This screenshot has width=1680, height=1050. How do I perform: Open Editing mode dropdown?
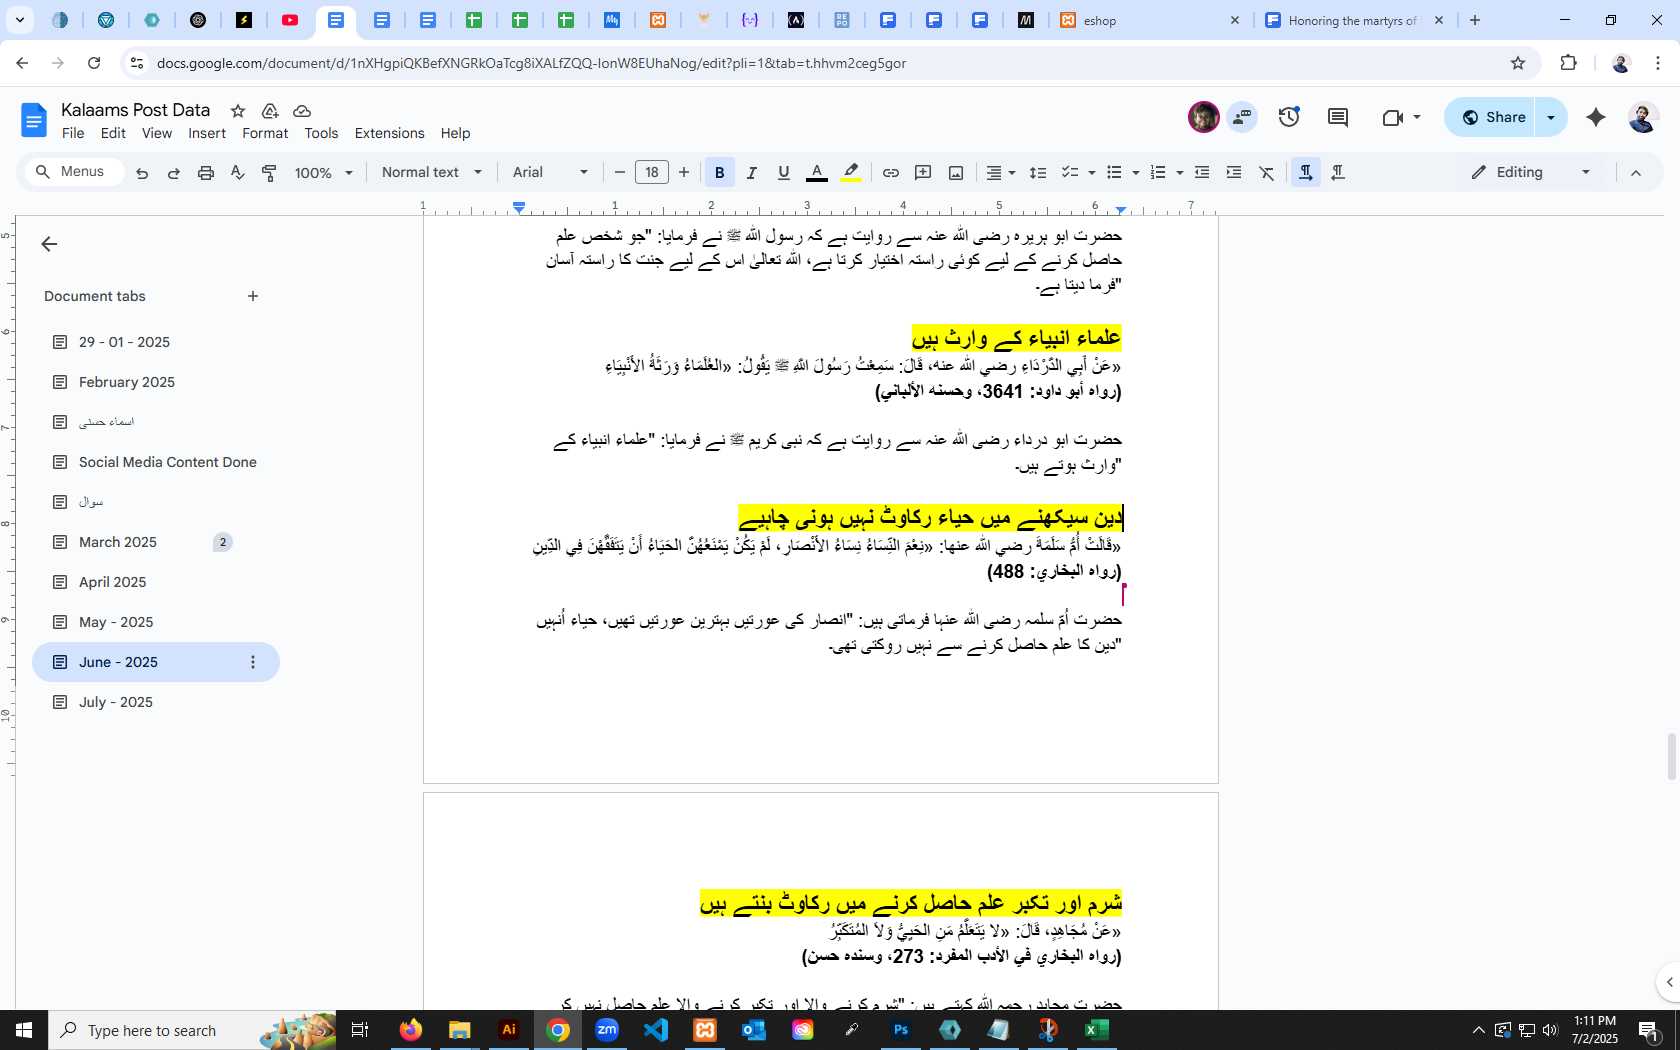click(x=1530, y=173)
